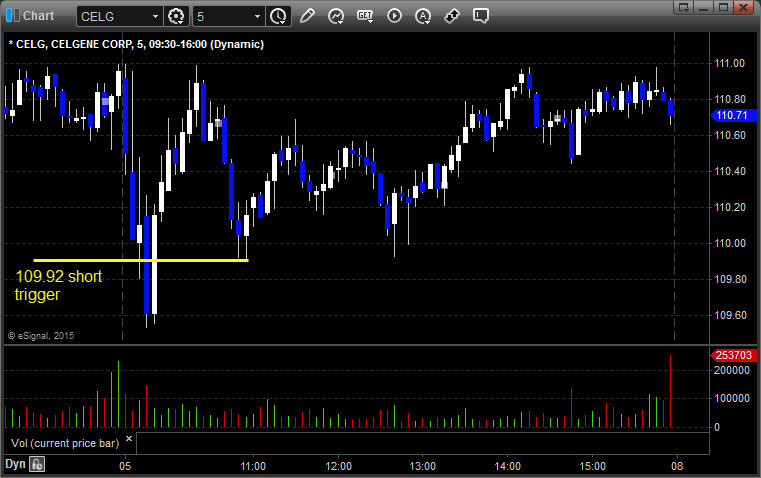761x478 pixels.
Task: Start bar replay with the play icon
Action: coord(394,16)
